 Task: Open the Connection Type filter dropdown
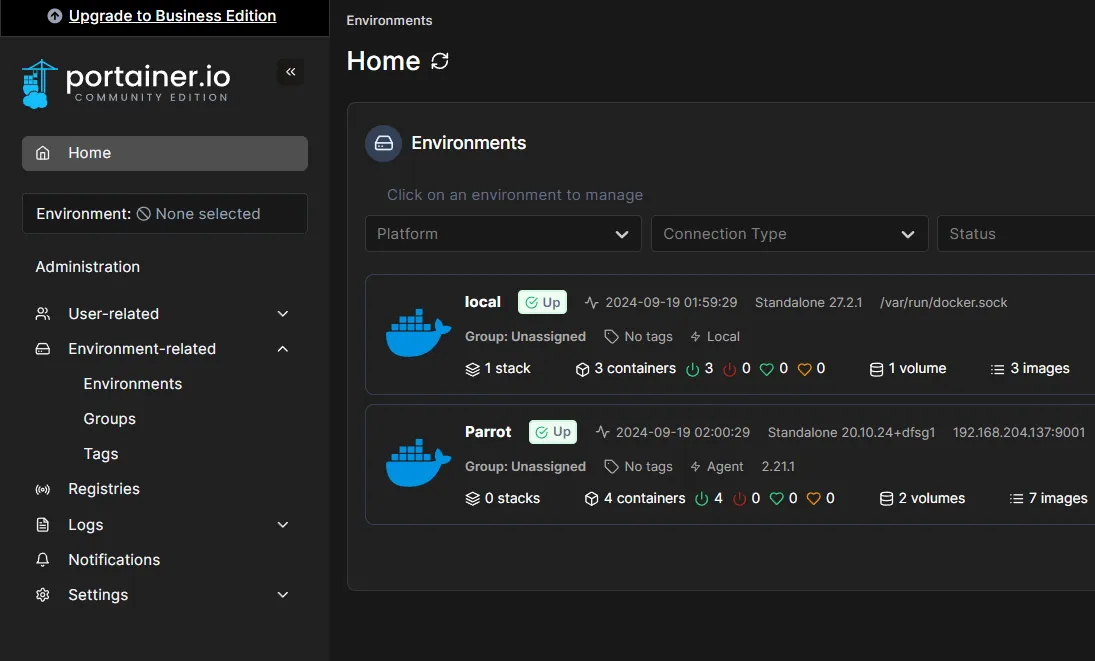[x=789, y=234]
